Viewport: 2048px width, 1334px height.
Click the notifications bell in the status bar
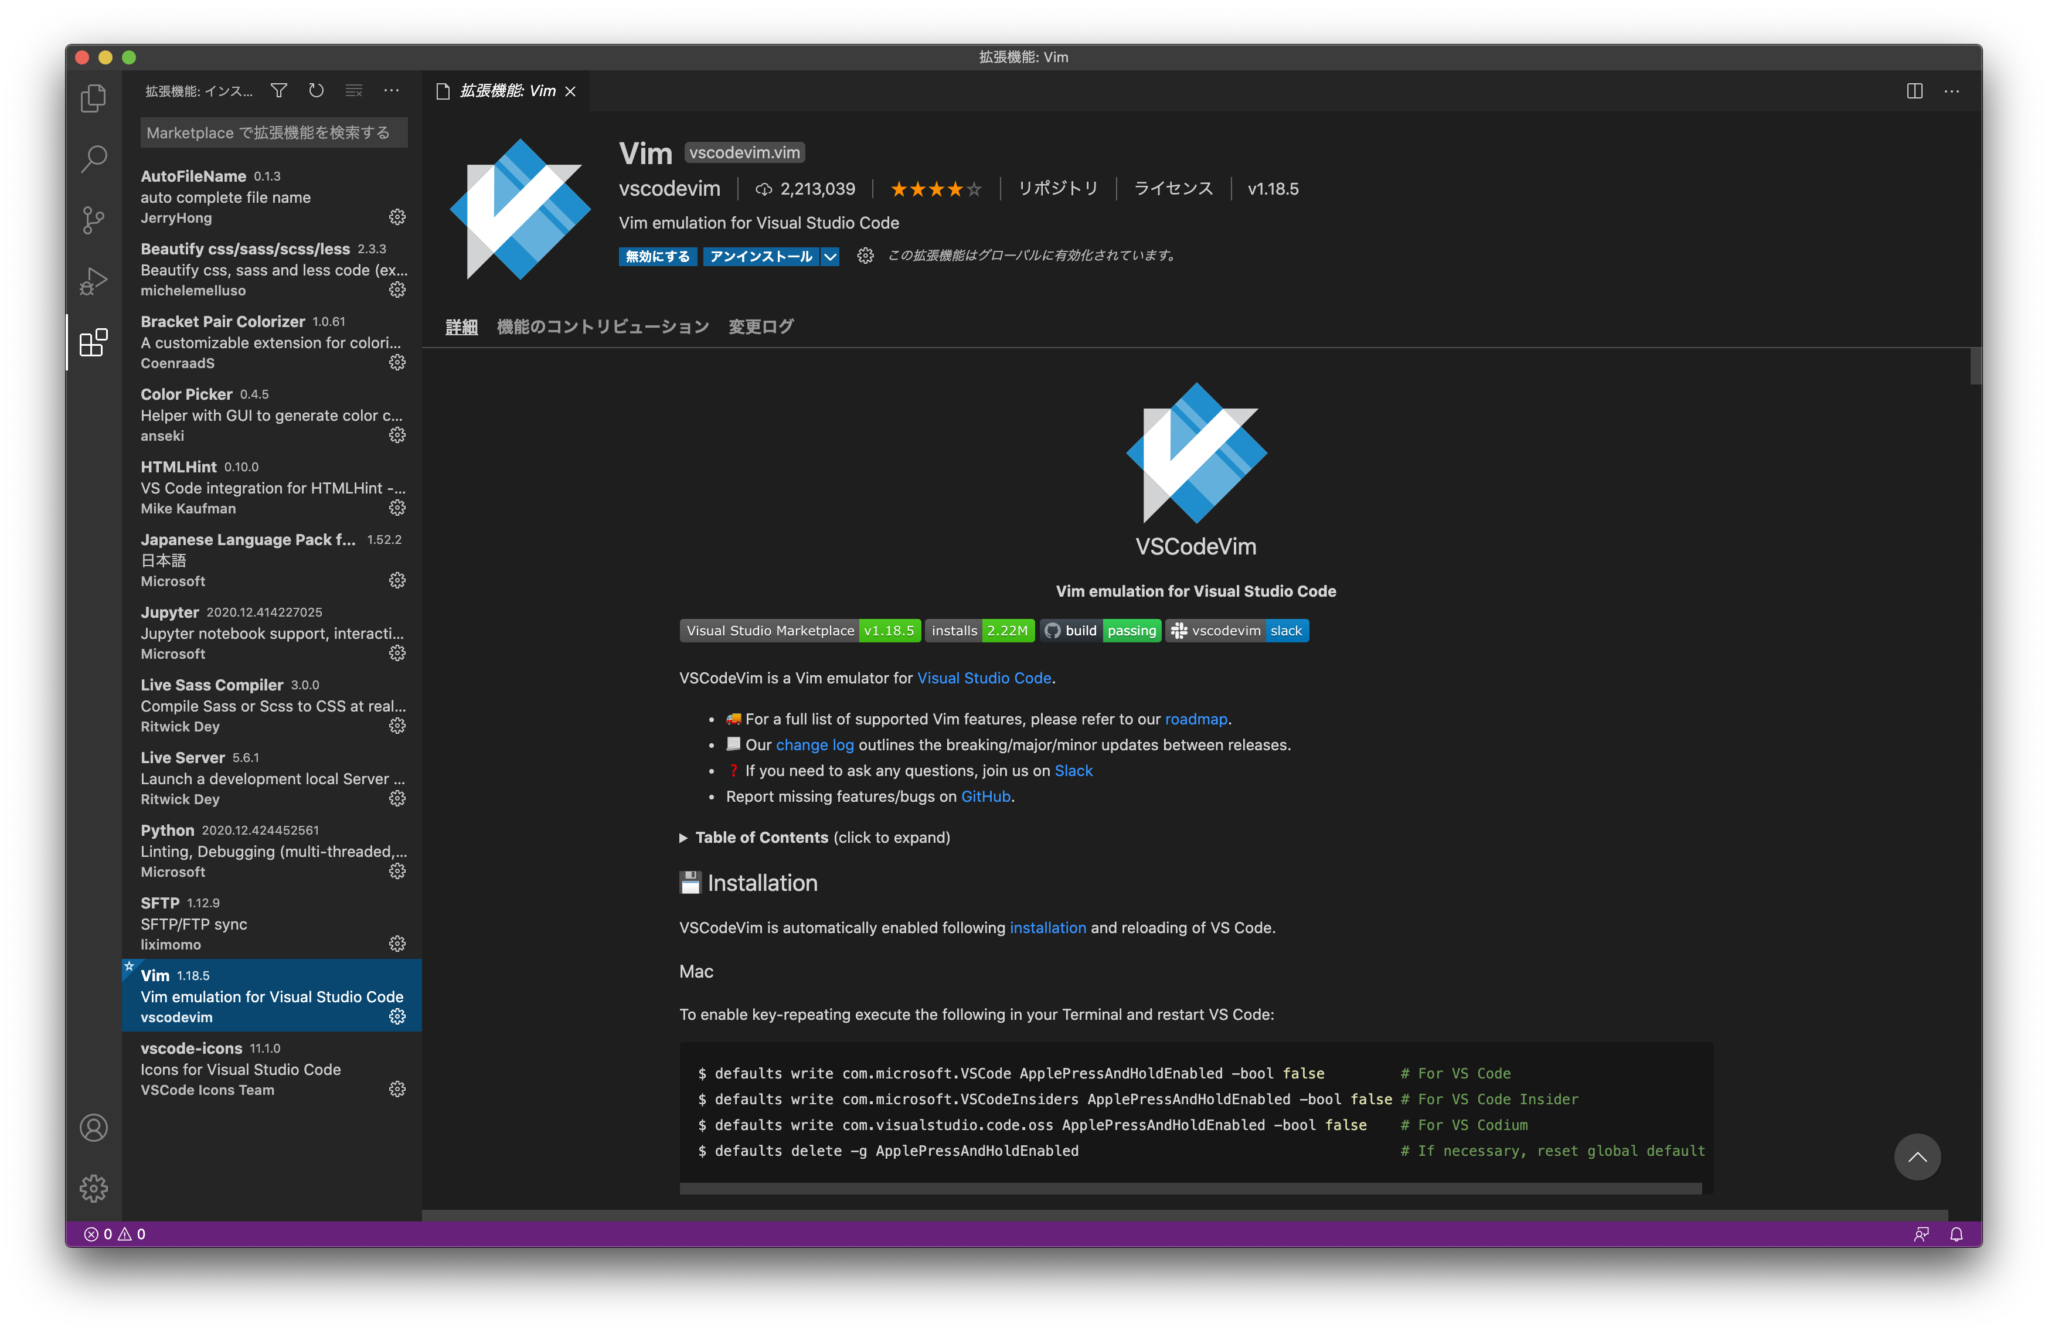[1957, 1233]
